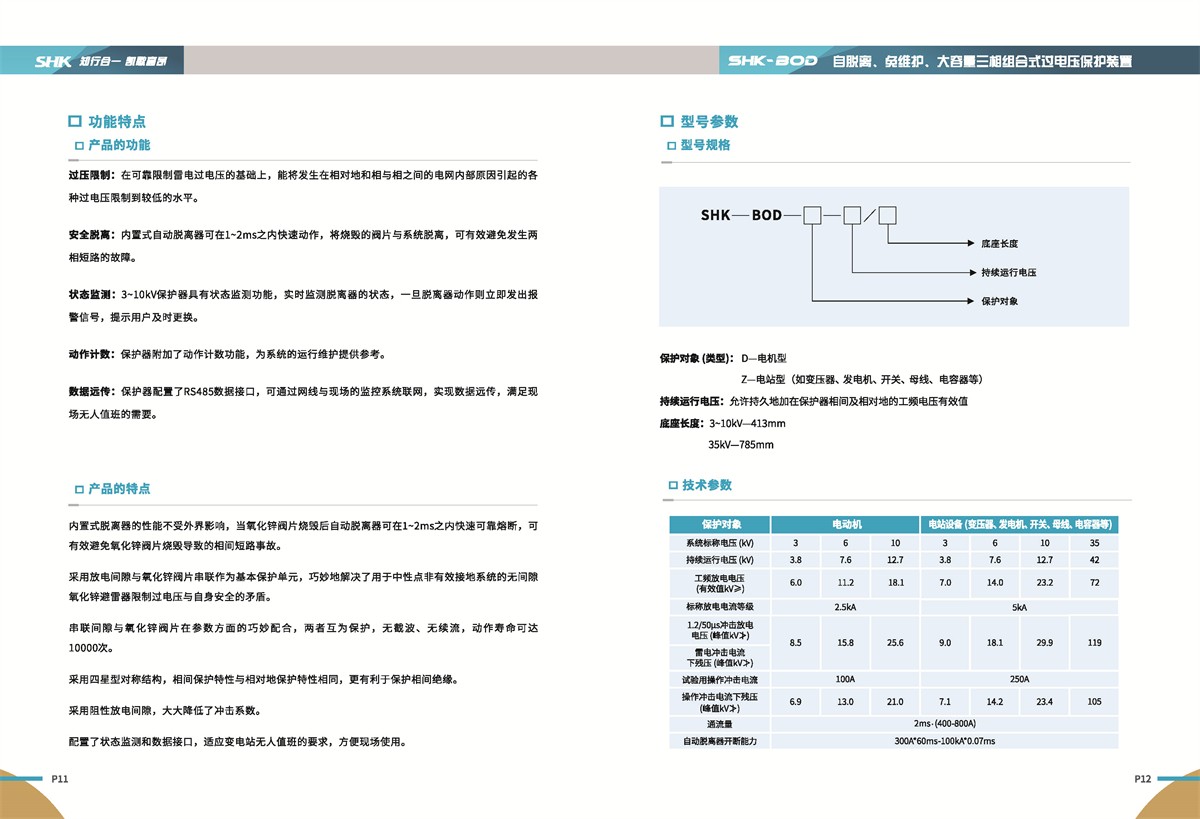Image resolution: width=1200 pixels, height=819 pixels.
Task: Click the "SHK—BOD" model code in the diagram
Action: [741, 215]
